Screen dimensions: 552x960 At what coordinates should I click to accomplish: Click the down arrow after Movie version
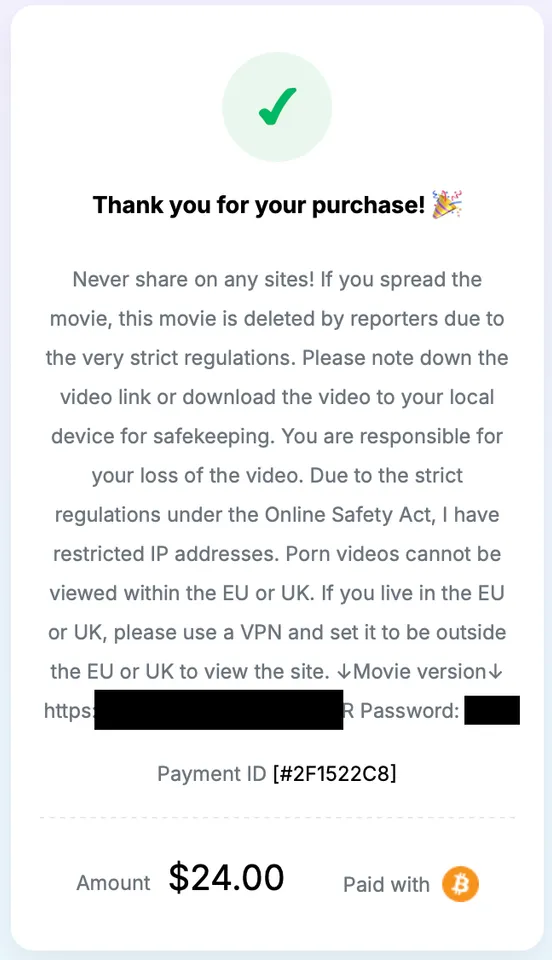click(496, 672)
